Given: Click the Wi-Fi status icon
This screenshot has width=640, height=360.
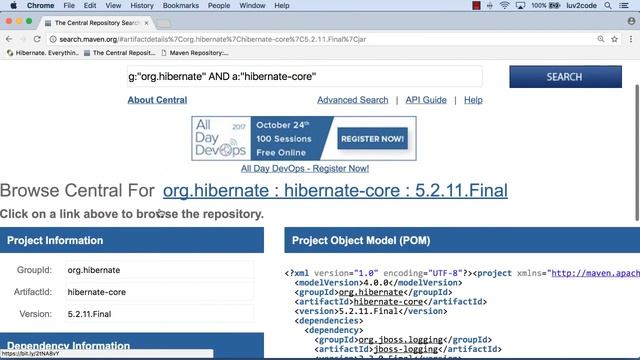Looking at the screenshot, I should [504, 5].
